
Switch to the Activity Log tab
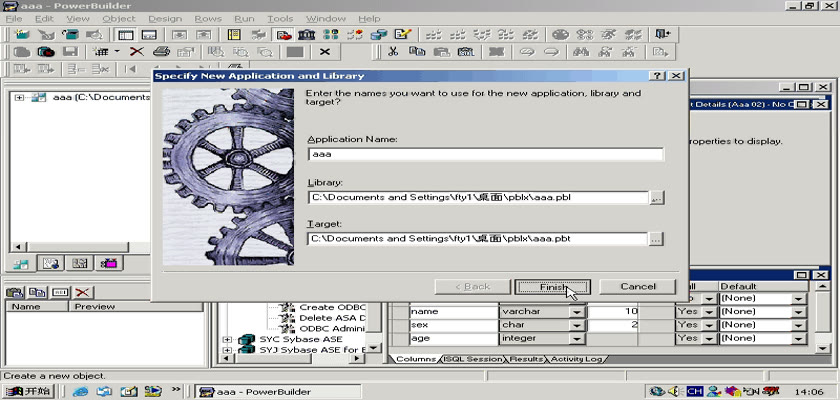[x=576, y=359]
